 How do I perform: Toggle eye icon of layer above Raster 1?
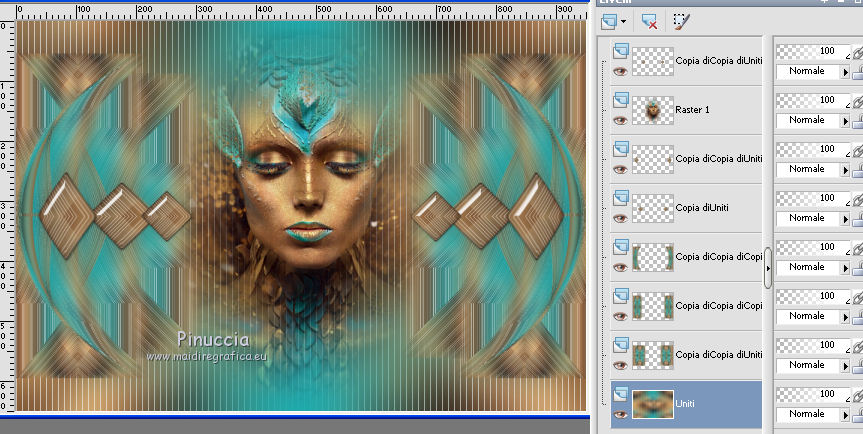click(620, 71)
